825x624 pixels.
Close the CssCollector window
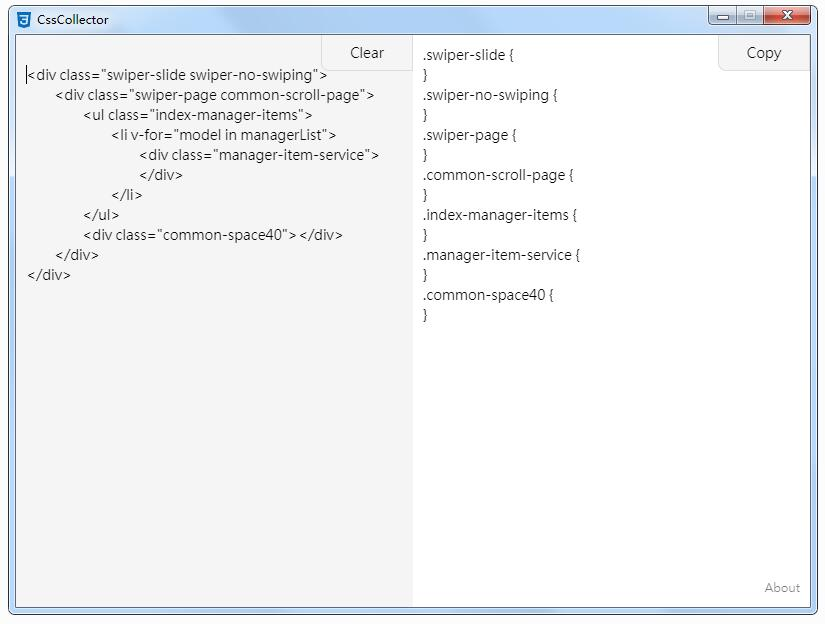(787, 16)
